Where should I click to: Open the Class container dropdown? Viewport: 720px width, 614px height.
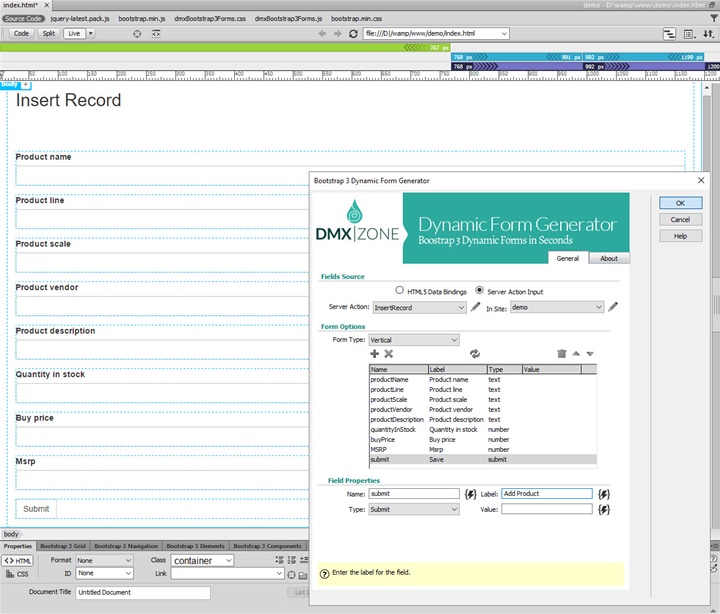click(202, 560)
